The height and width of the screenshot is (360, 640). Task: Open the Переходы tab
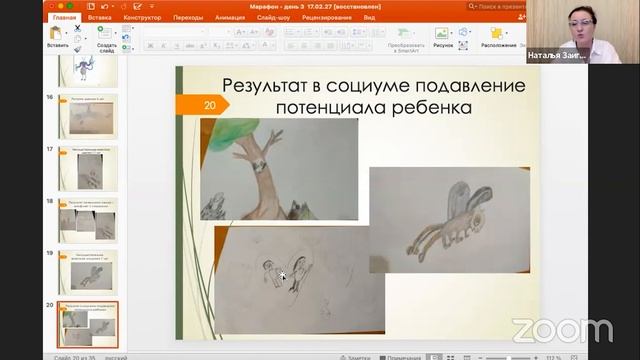pos(188,18)
